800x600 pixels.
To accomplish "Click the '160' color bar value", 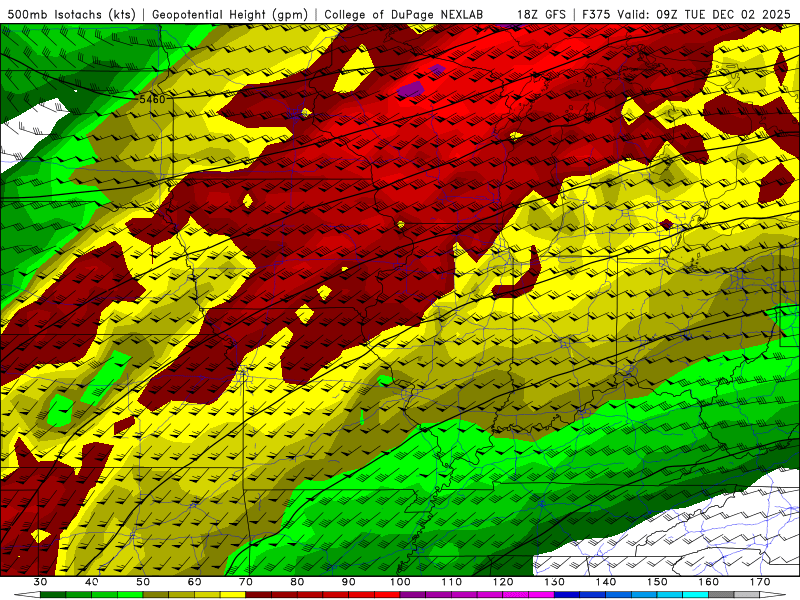I will 709,582.
